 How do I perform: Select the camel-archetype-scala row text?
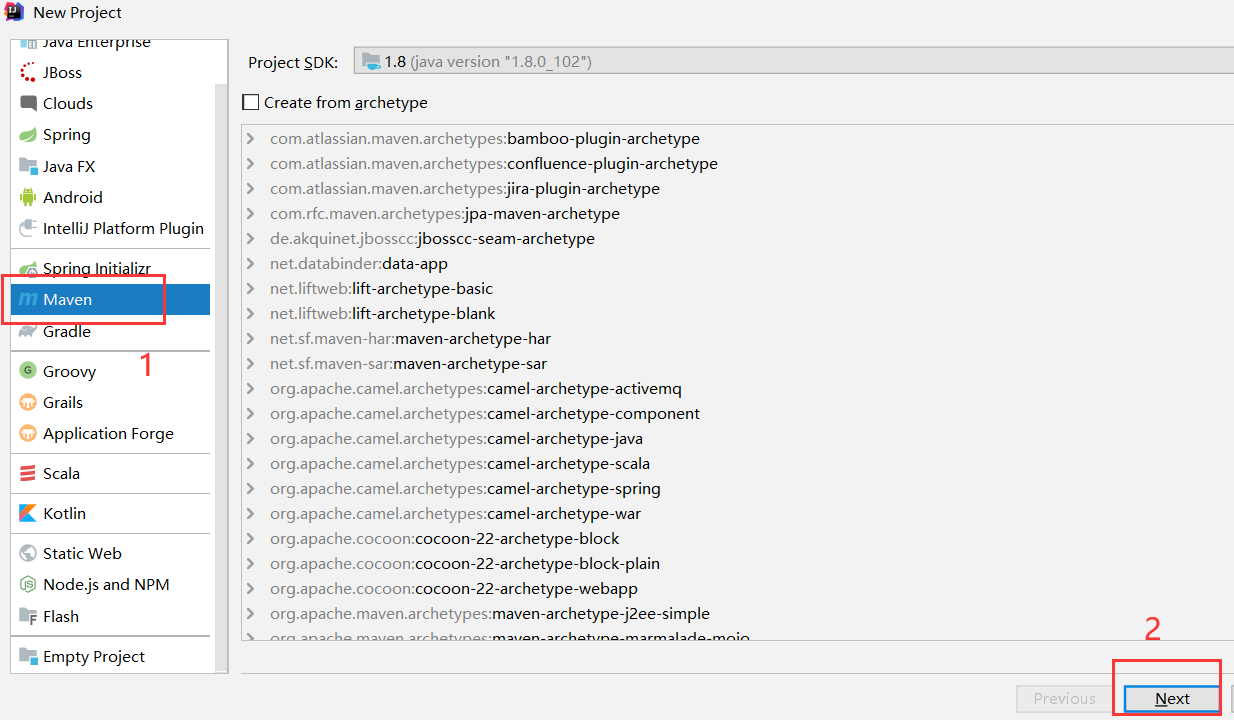(x=460, y=464)
